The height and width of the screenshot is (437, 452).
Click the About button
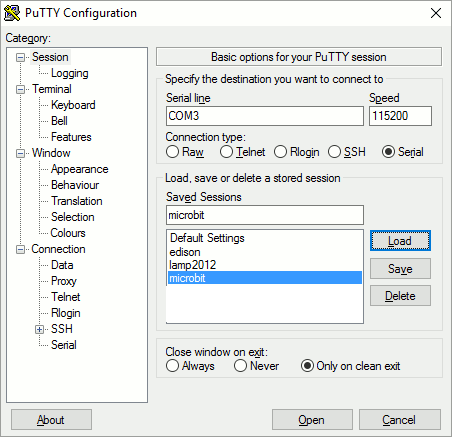[x=51, y=420]
